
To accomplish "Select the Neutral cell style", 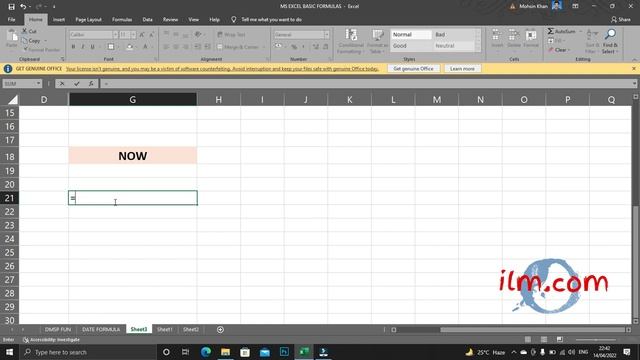I will click(453, 46).
